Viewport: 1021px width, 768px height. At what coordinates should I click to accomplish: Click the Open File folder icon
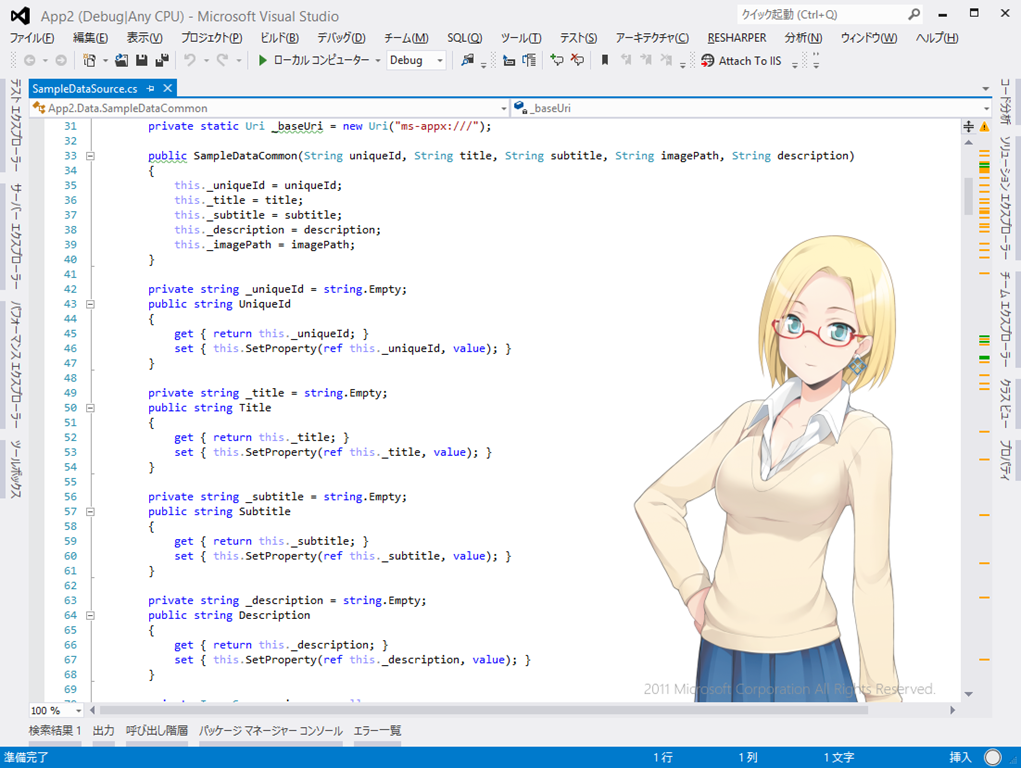click(121, 61)
